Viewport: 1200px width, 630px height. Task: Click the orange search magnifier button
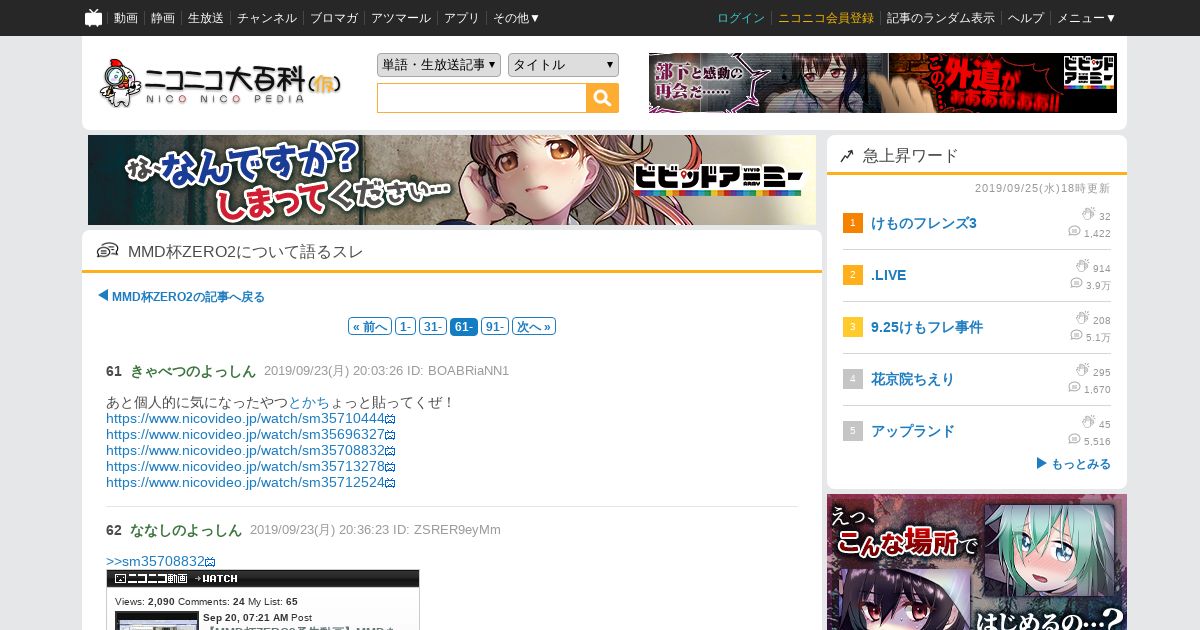pos(602,98)
